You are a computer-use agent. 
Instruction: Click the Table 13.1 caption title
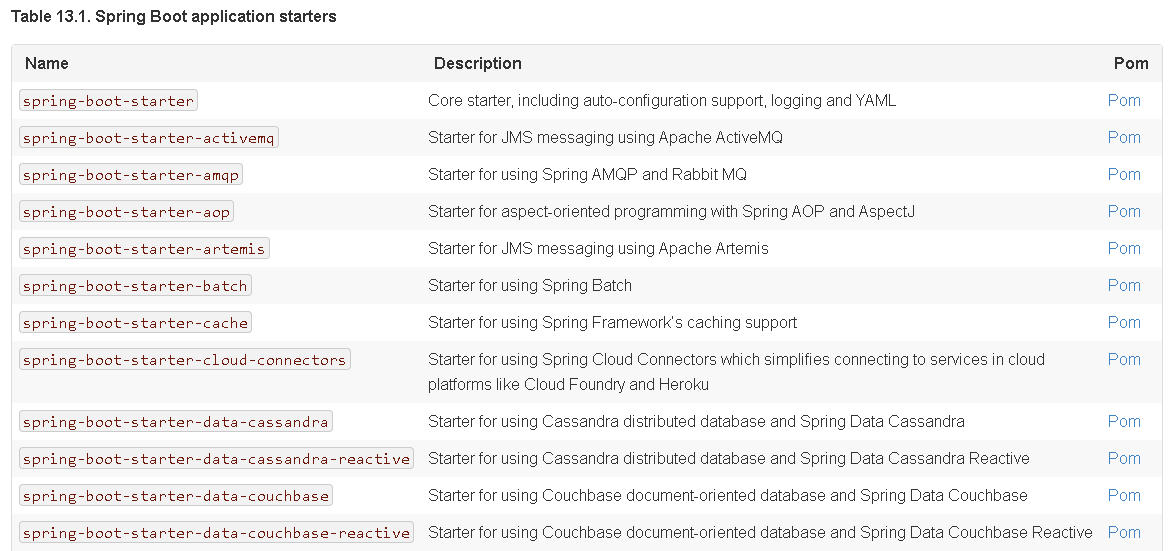[174, 17]
